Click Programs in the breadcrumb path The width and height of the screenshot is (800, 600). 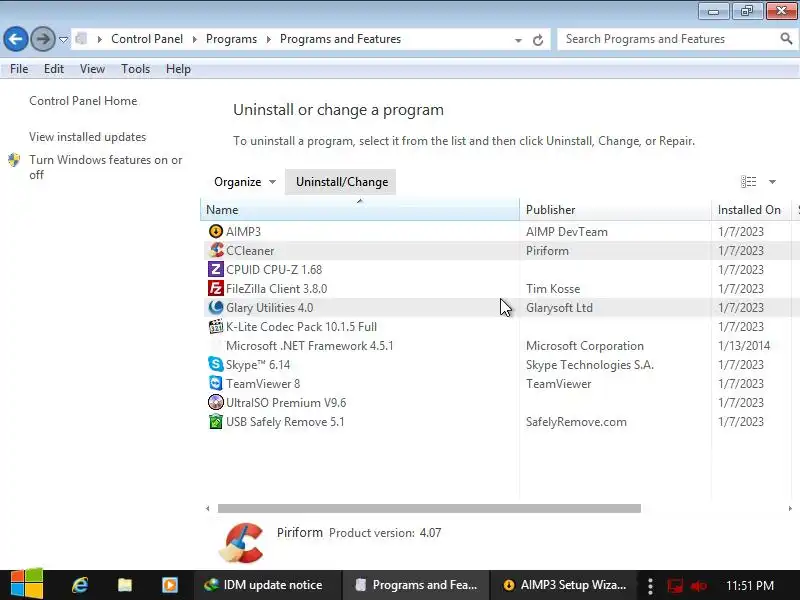(231, 39)
